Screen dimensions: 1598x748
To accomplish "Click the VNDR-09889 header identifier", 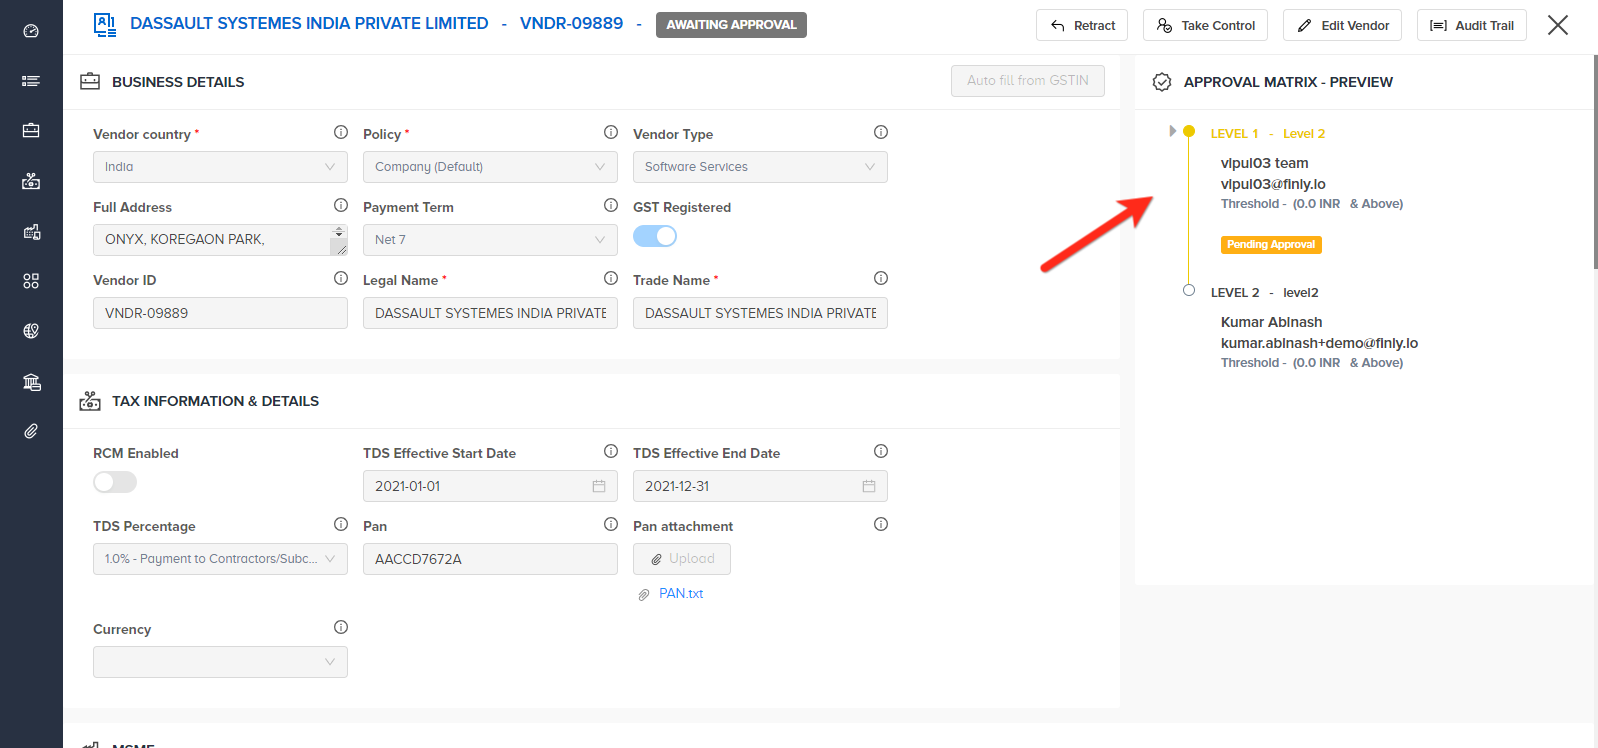I will (x=571, y=23).
